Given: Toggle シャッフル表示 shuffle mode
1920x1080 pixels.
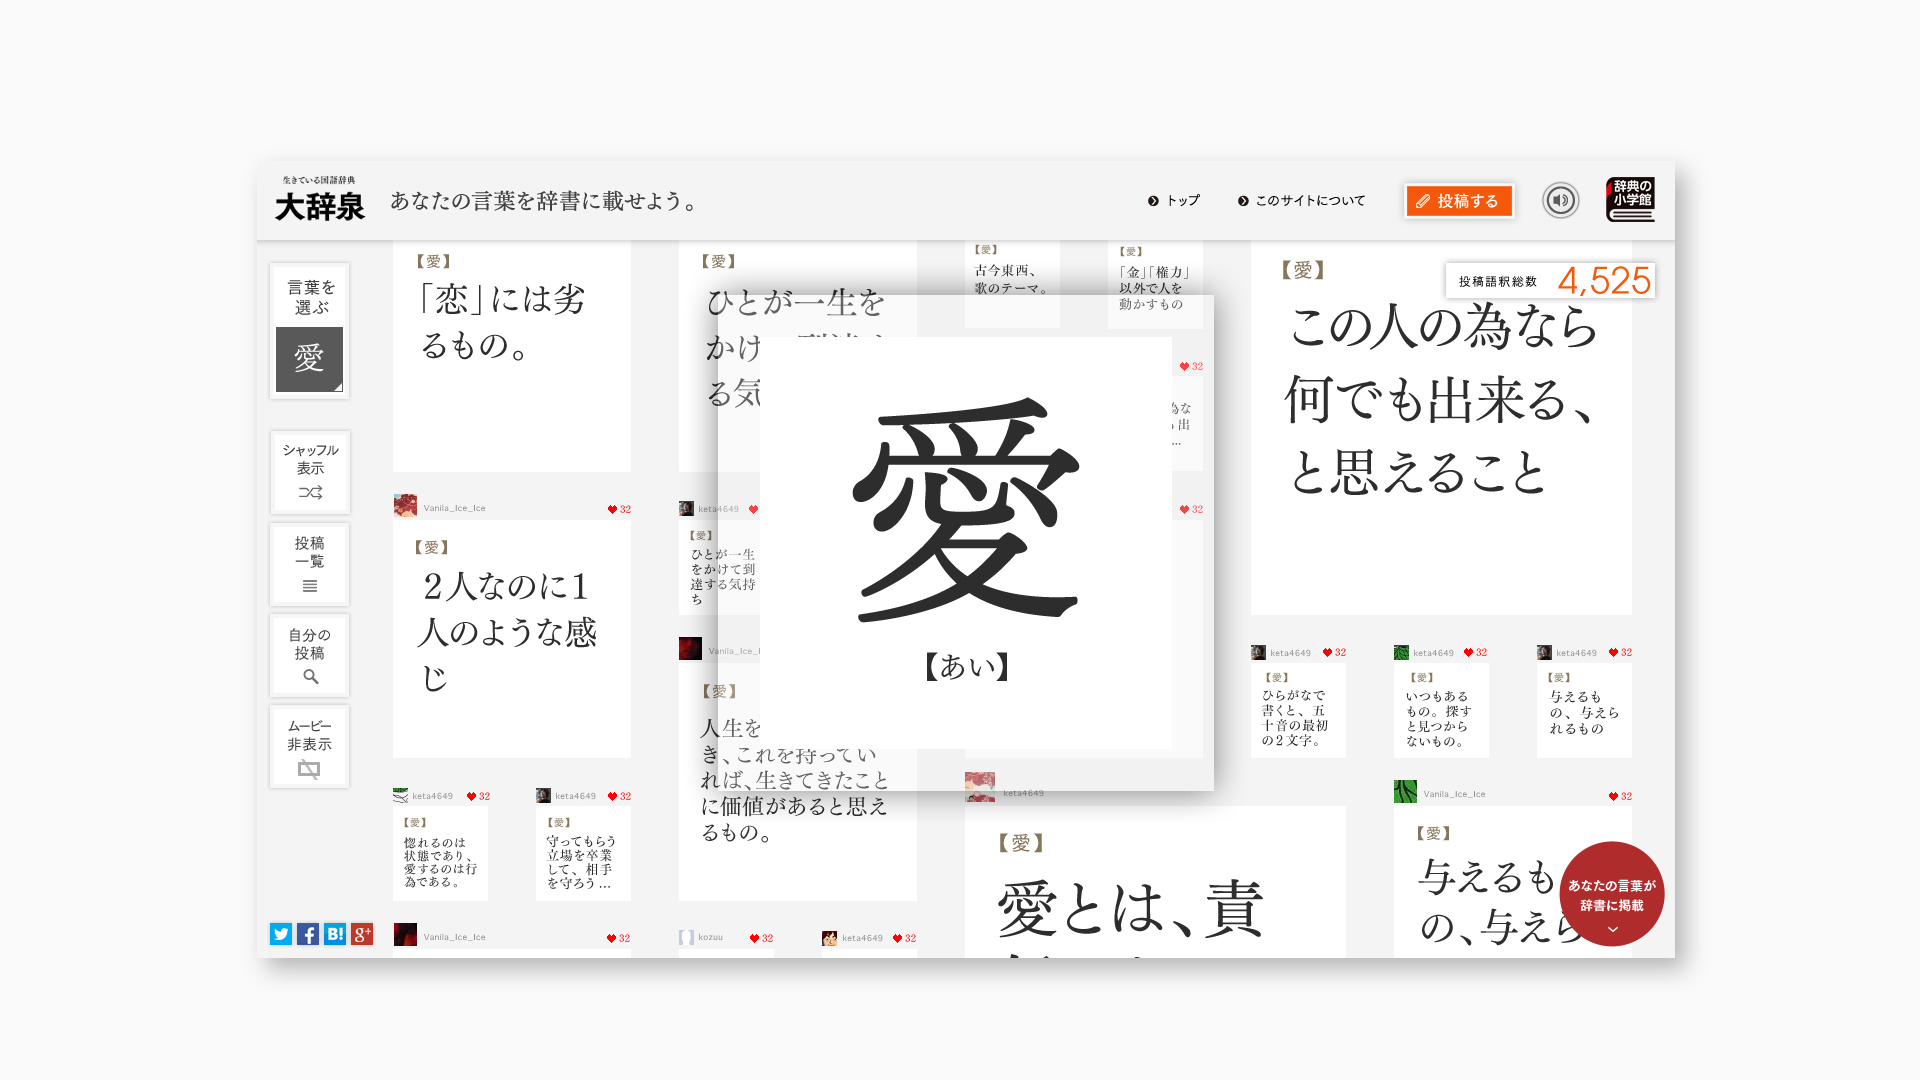Looking at the screenshot, I should (x=310, y=473).
